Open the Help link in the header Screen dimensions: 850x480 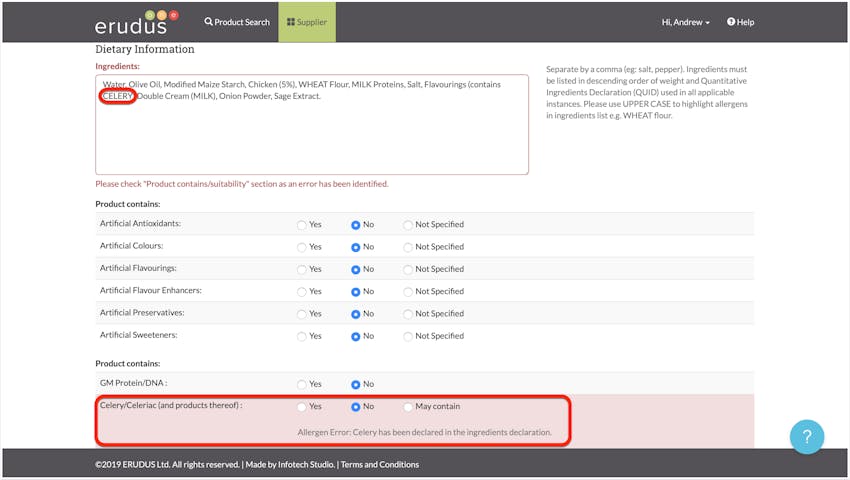[x=740, y=22]
